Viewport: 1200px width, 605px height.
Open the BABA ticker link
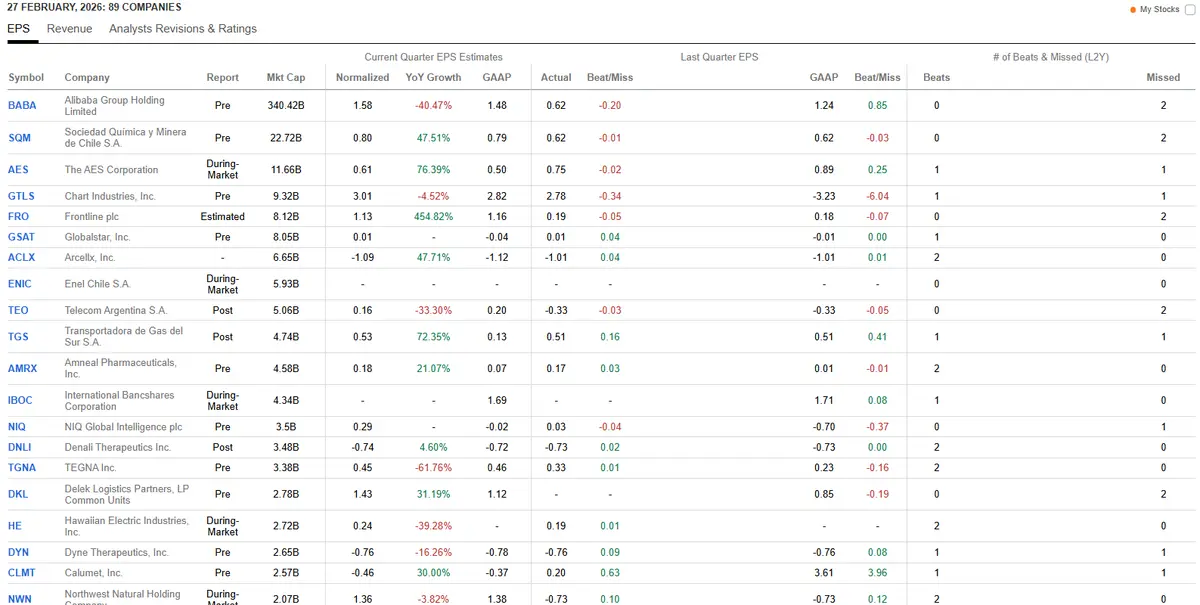click(21, 105)
